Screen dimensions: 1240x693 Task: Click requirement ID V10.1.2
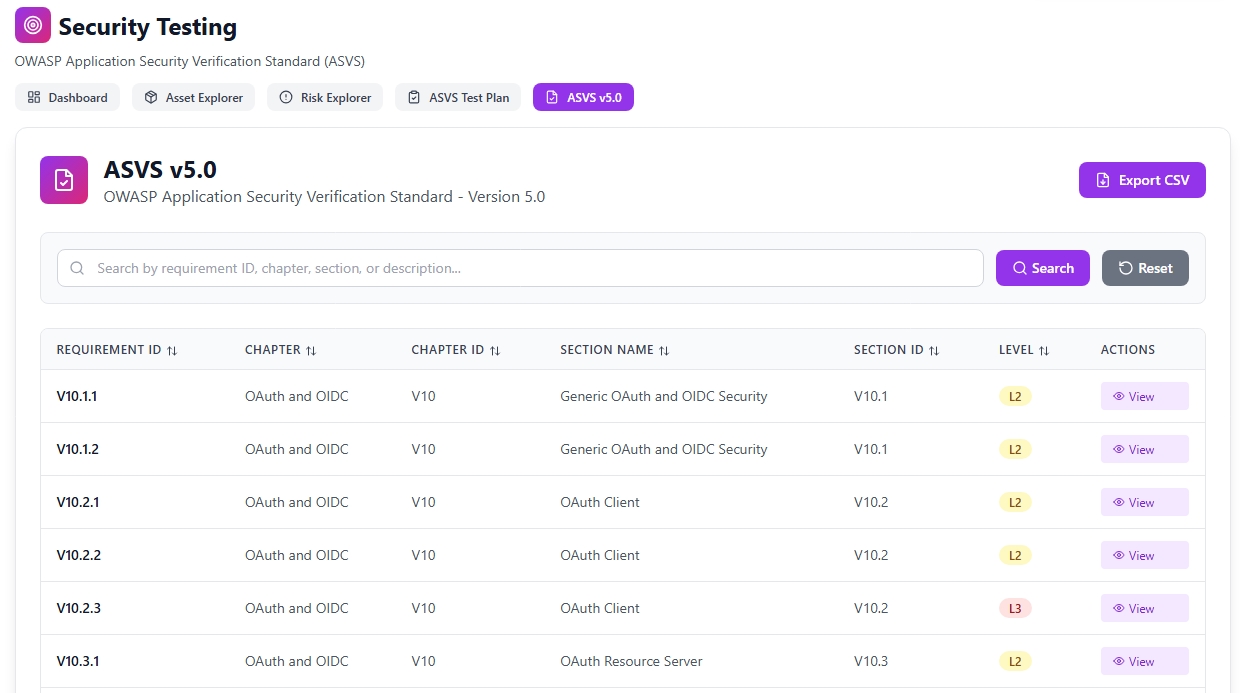(x=78, y=449)
